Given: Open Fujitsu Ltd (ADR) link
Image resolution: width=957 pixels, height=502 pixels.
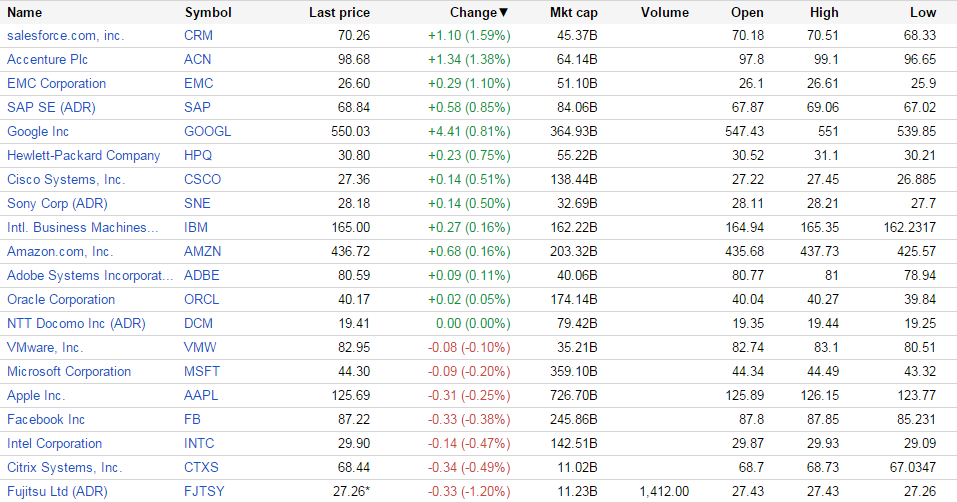Looking at the screenshot, I should [x=57, y=491].
